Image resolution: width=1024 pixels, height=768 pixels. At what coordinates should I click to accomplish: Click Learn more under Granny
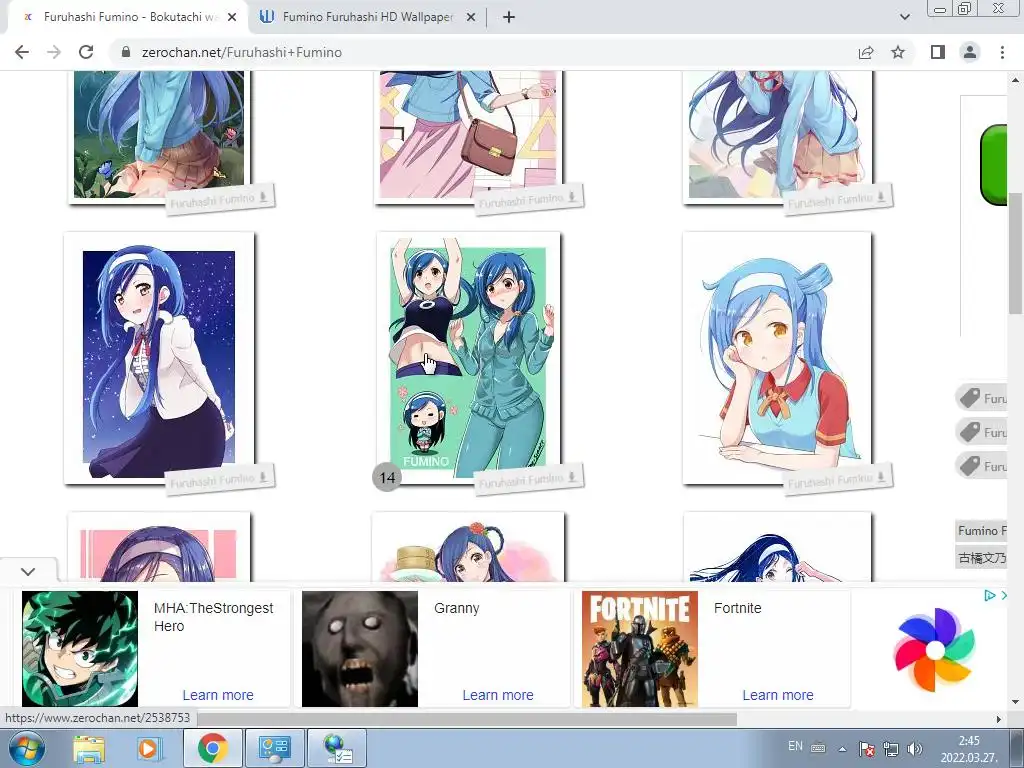point(498,695)
